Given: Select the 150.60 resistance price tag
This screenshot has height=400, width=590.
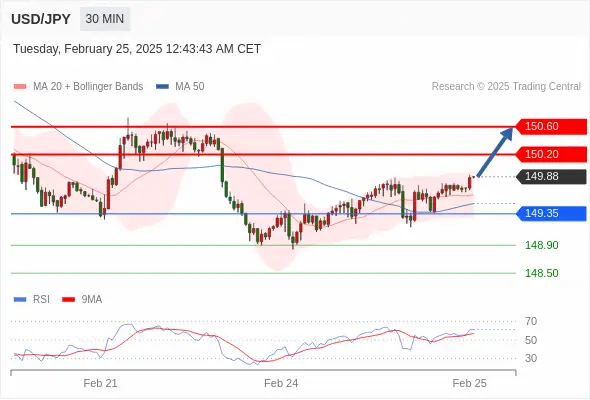Looking at the screenshot, I should [551, 126].
